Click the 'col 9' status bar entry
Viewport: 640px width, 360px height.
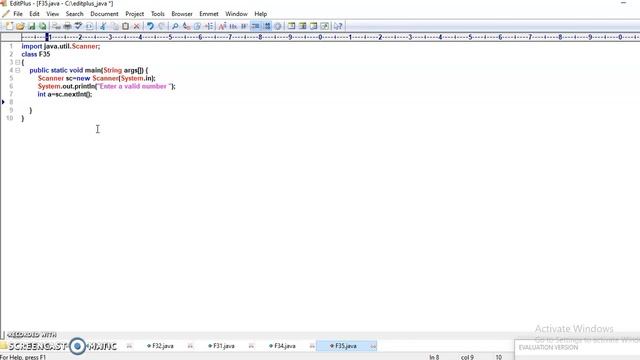467,357
